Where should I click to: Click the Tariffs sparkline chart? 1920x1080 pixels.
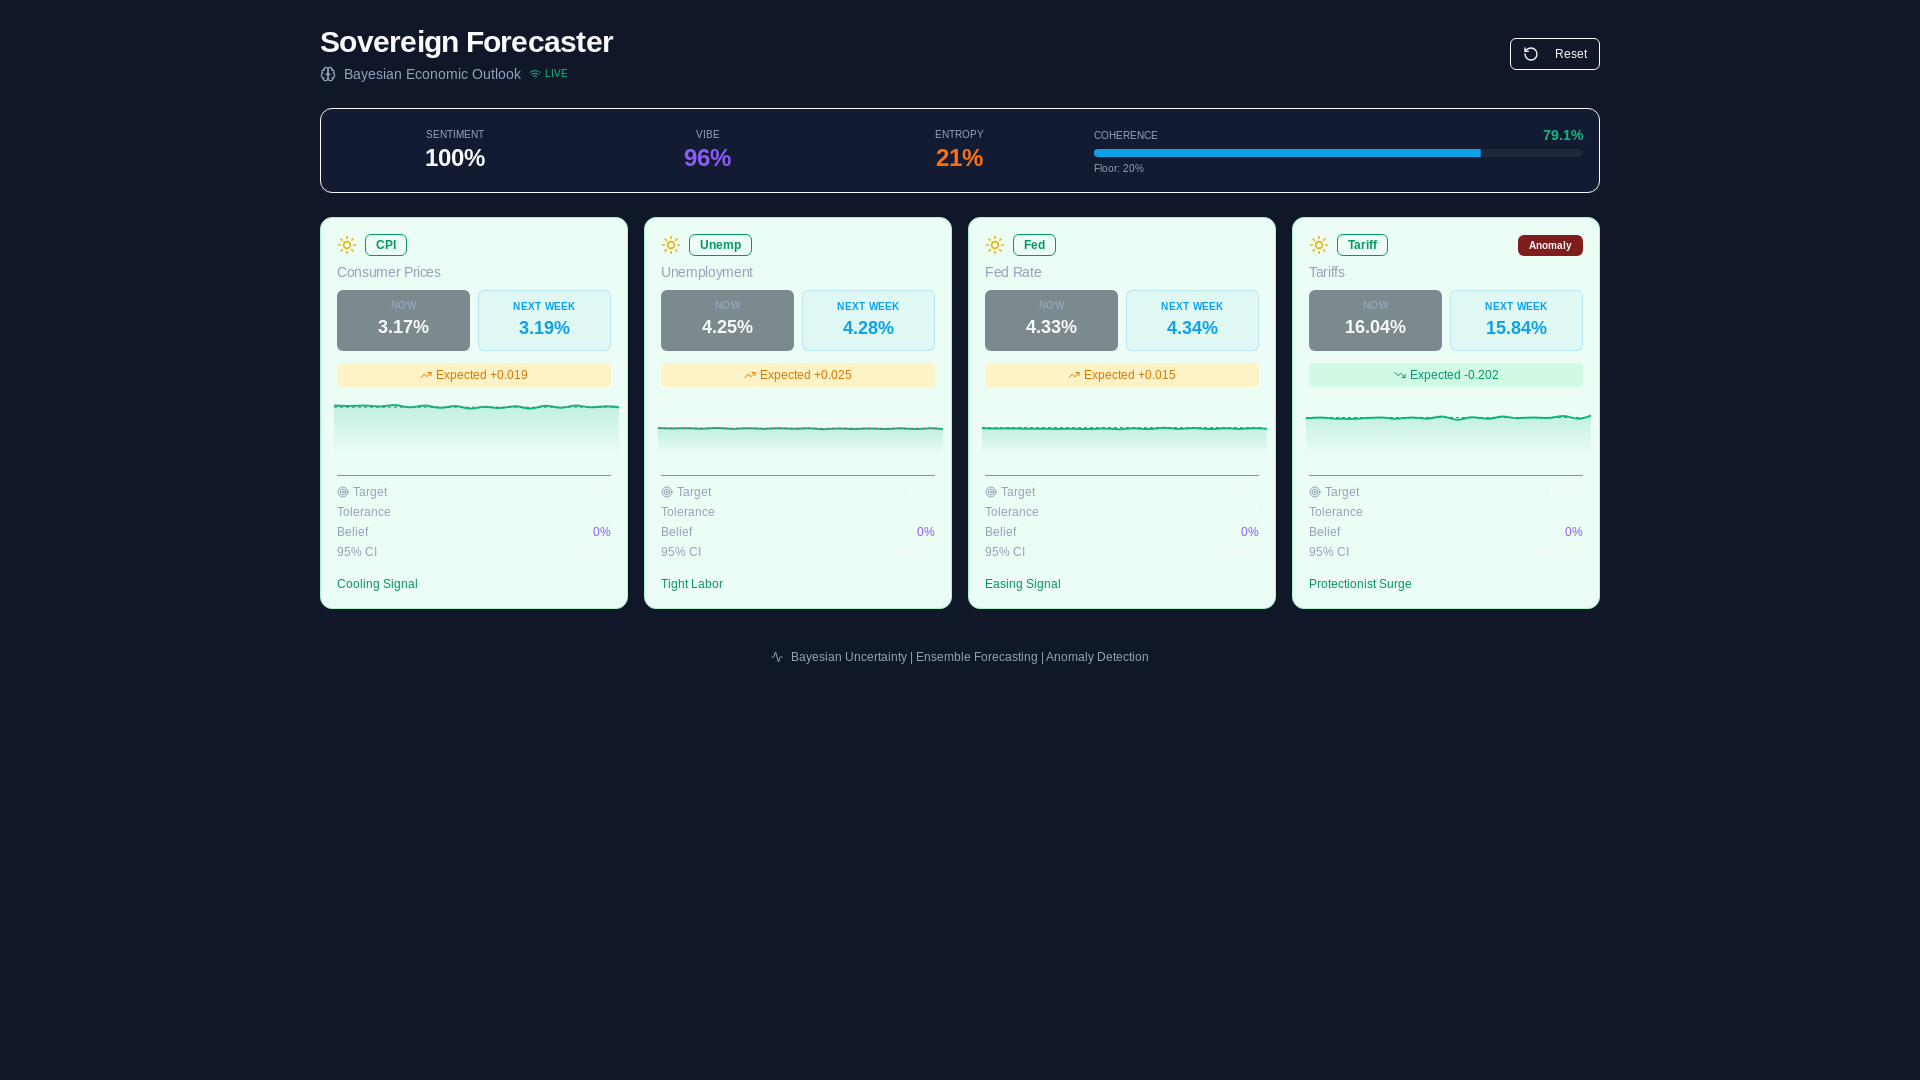click(x=1448, y=435)
